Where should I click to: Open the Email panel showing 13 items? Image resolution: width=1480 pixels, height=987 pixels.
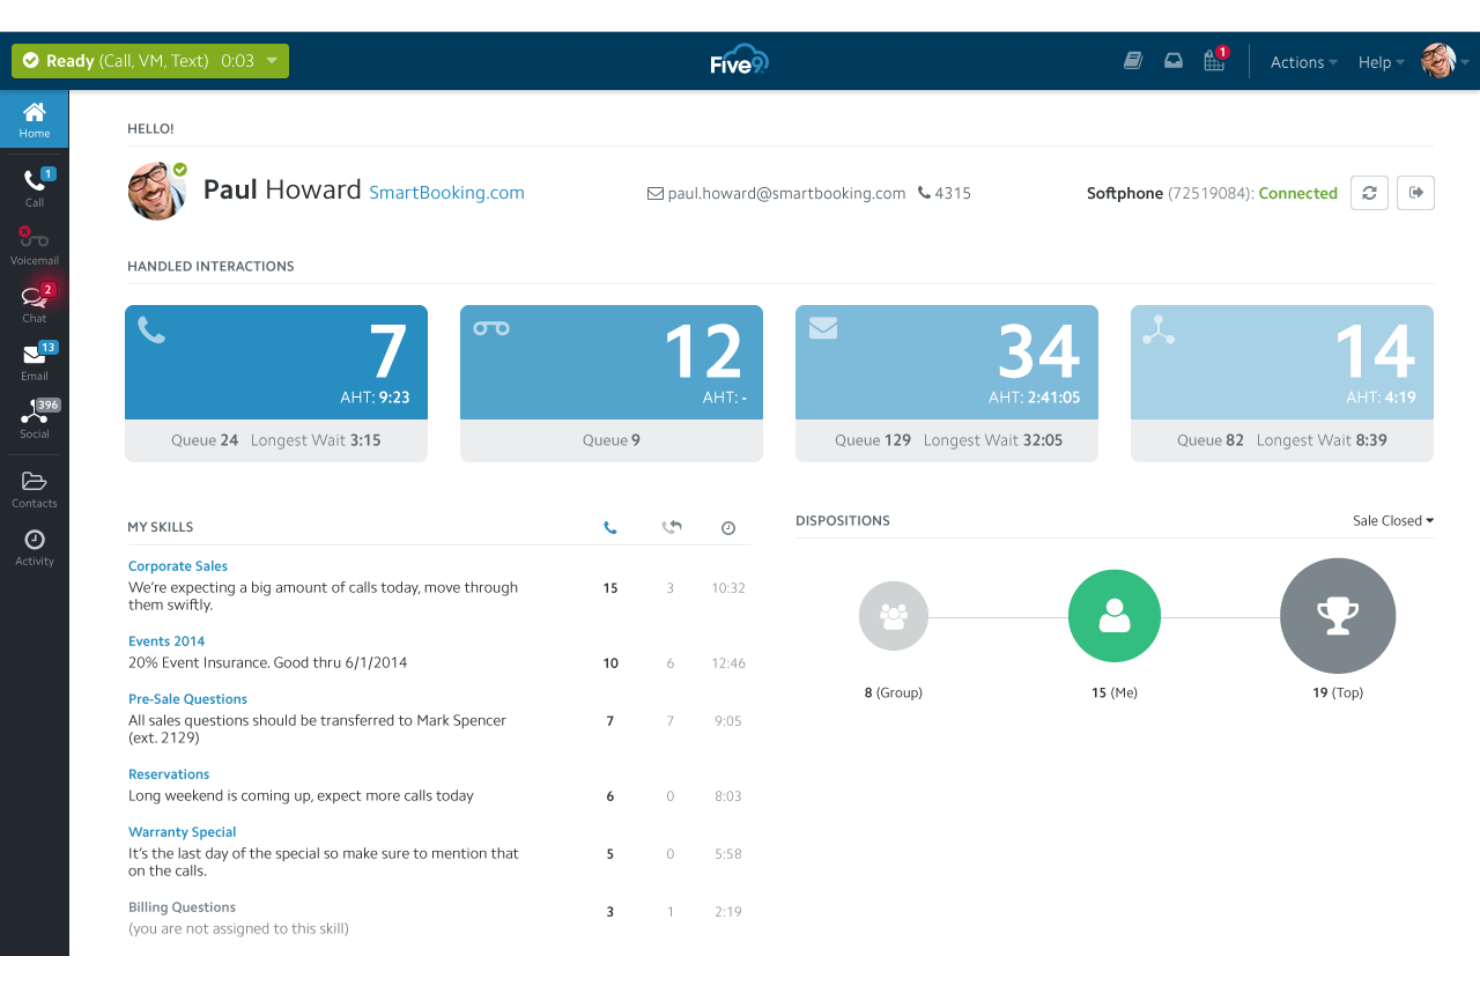[34, 360]
